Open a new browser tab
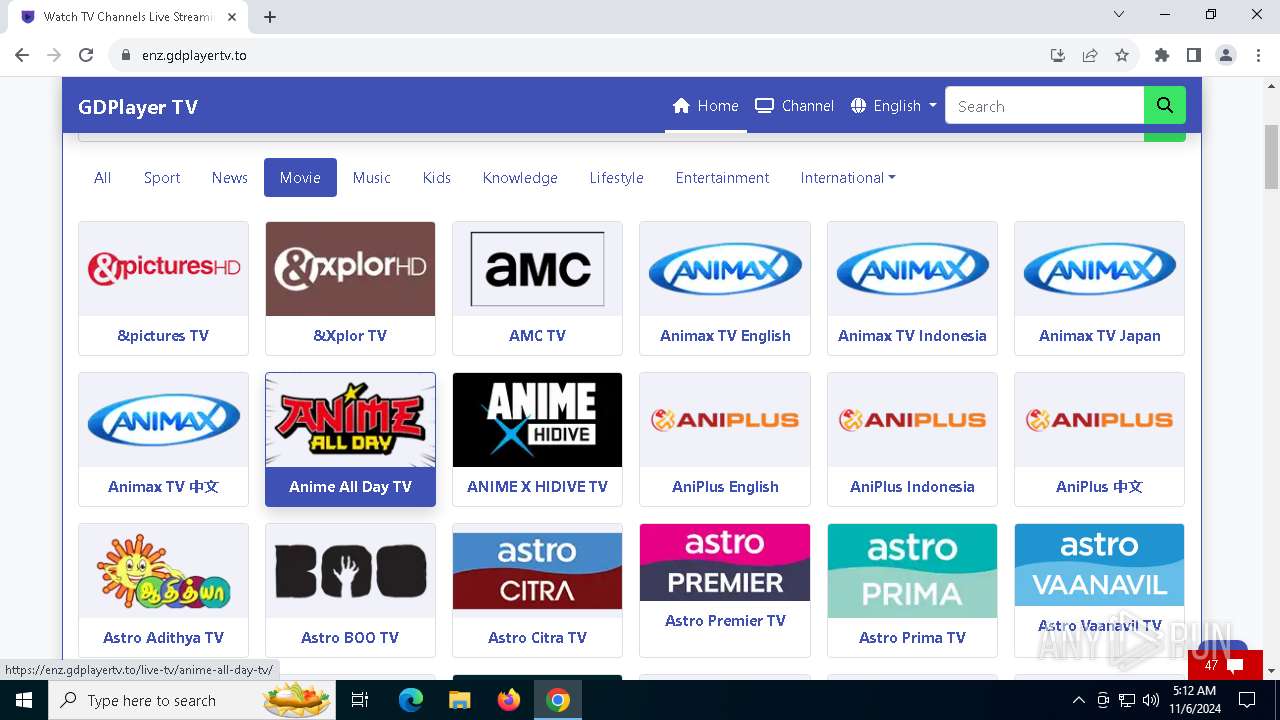 tap(270, 16)
